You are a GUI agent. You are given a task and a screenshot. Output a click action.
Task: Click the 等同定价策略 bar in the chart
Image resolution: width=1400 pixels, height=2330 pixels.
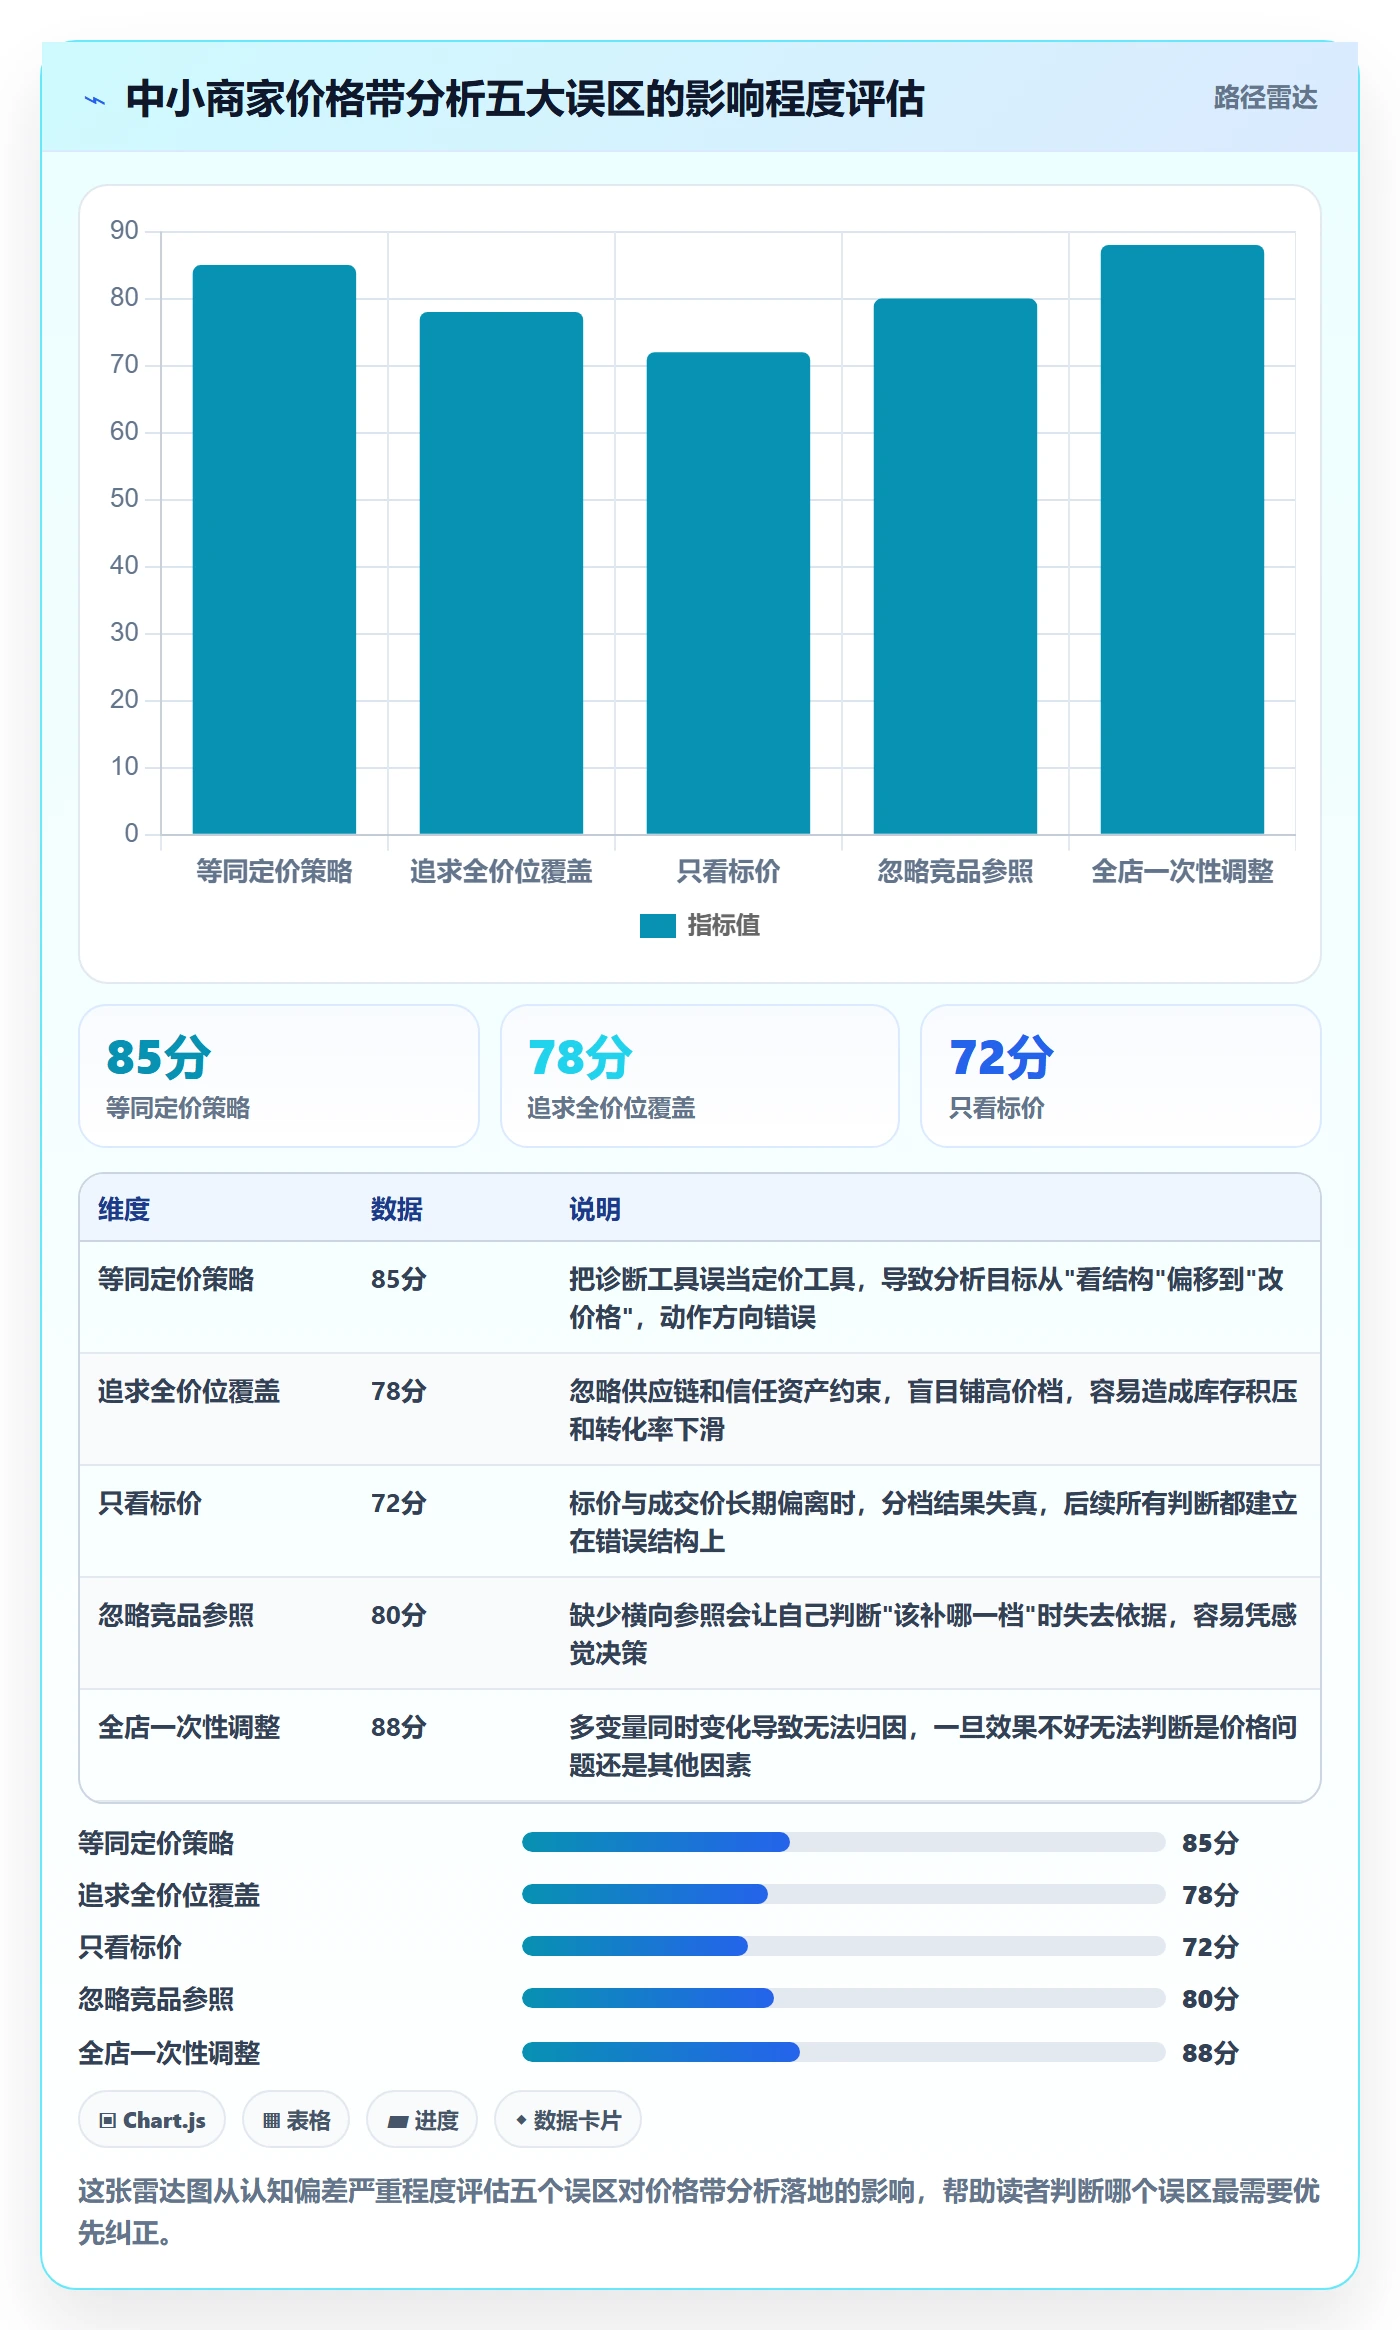pyautogui.click(x=274, y=549)
